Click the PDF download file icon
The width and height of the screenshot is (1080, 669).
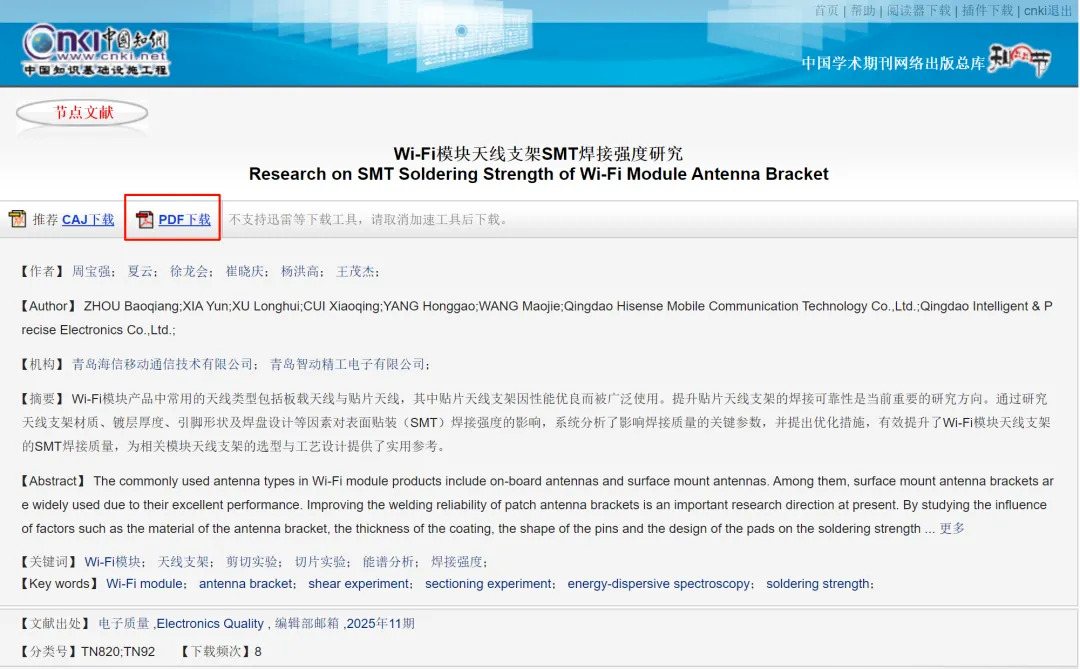[x=145, y=219]
